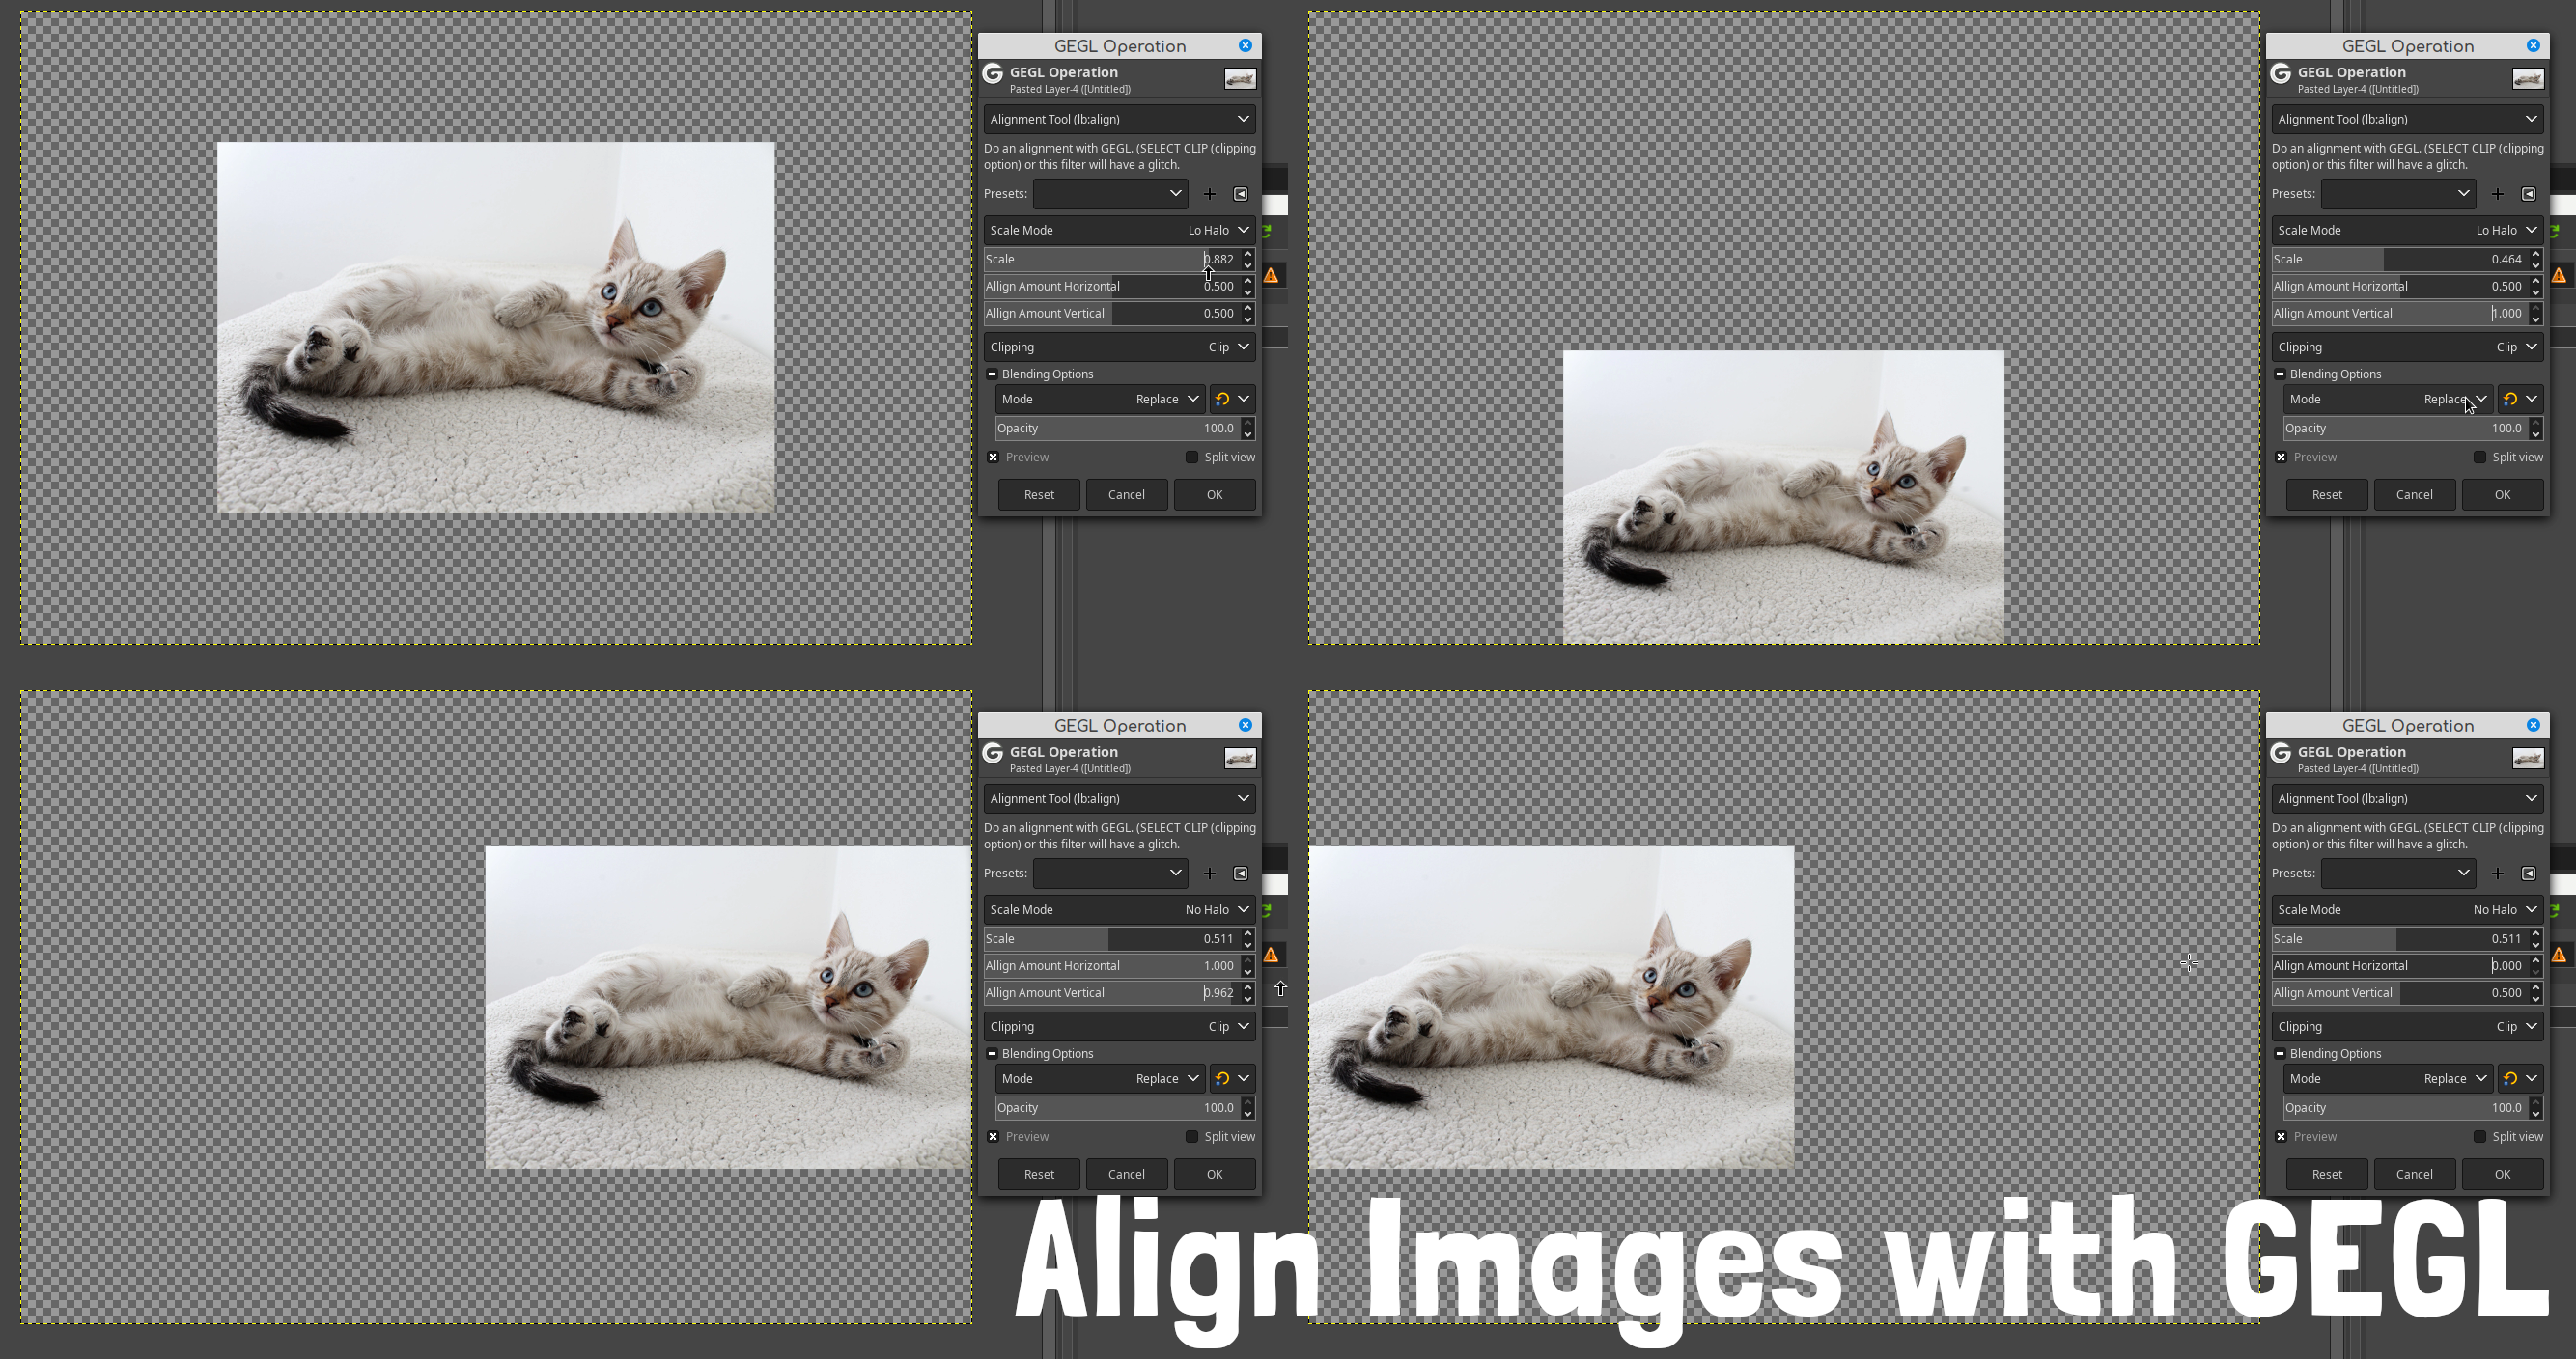Screen dimensions: 2576x1359
Task: Click orange warning icon beside Horizontal 0.000 dialog
Action: point(2559,955)
